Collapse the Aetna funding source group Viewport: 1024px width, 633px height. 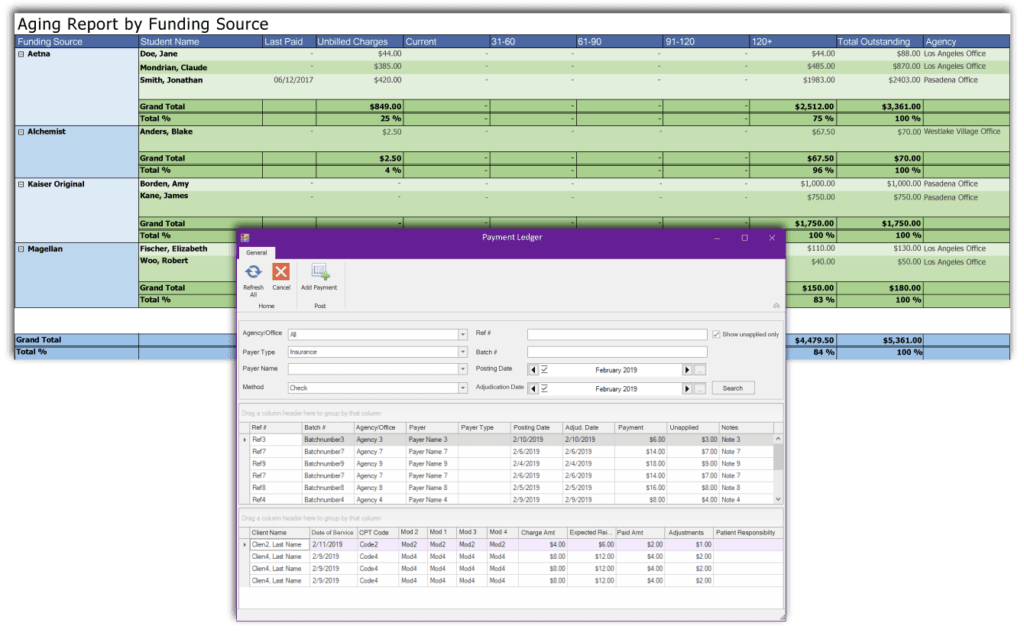(x=20, y=52)
